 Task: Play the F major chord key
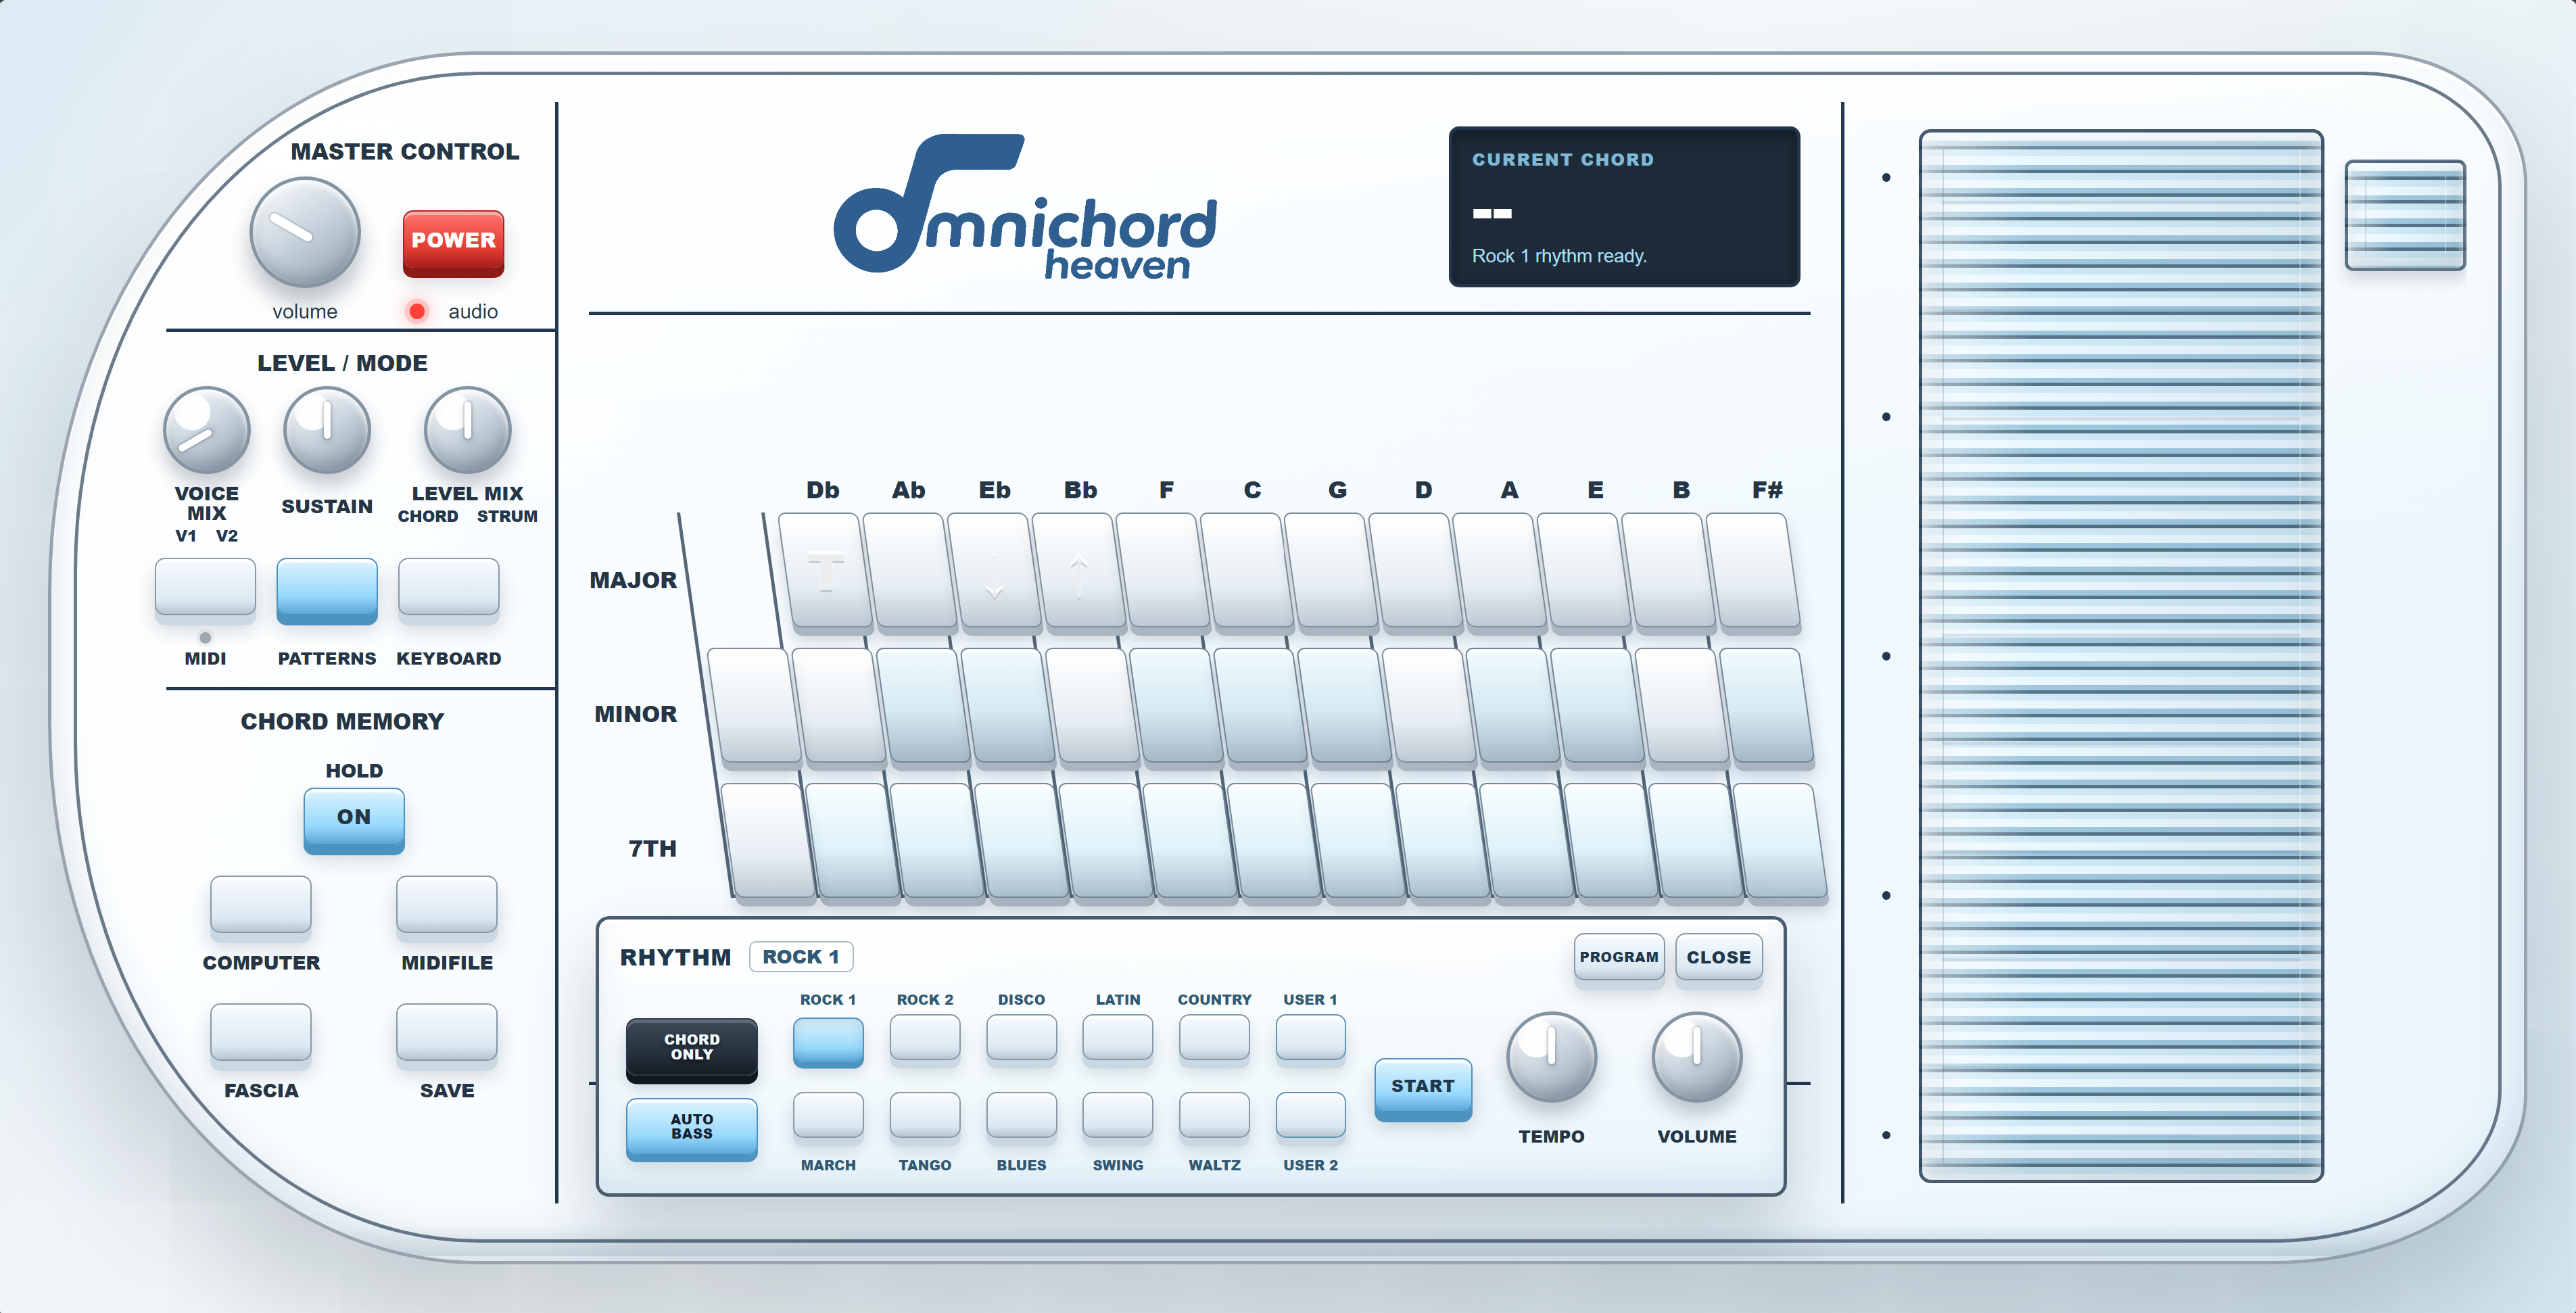[x=1163, y=572]
